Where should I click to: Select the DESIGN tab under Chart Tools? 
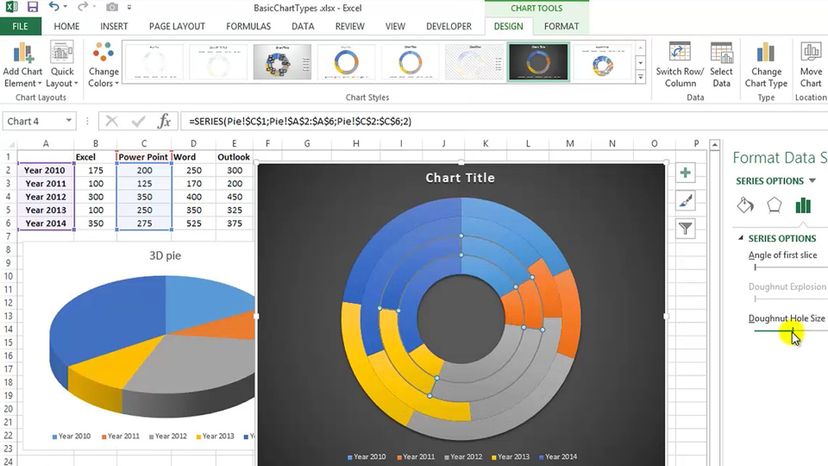coord(509,26)
